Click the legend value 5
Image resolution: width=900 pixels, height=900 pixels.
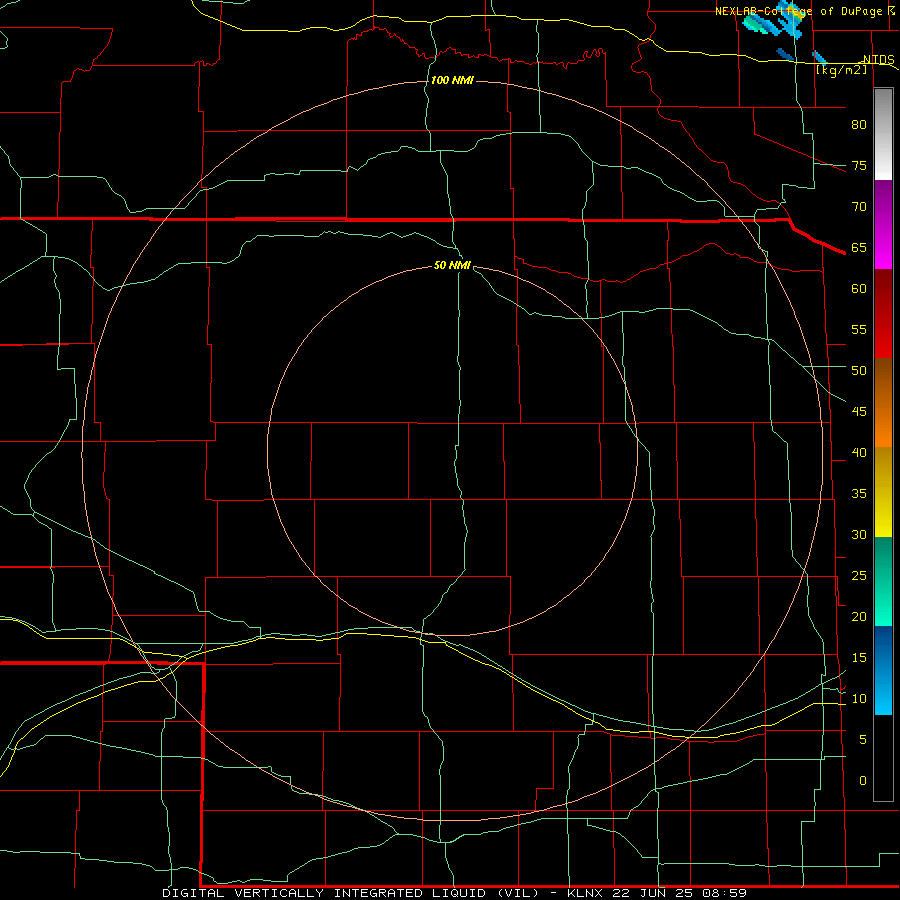[862, 739]
